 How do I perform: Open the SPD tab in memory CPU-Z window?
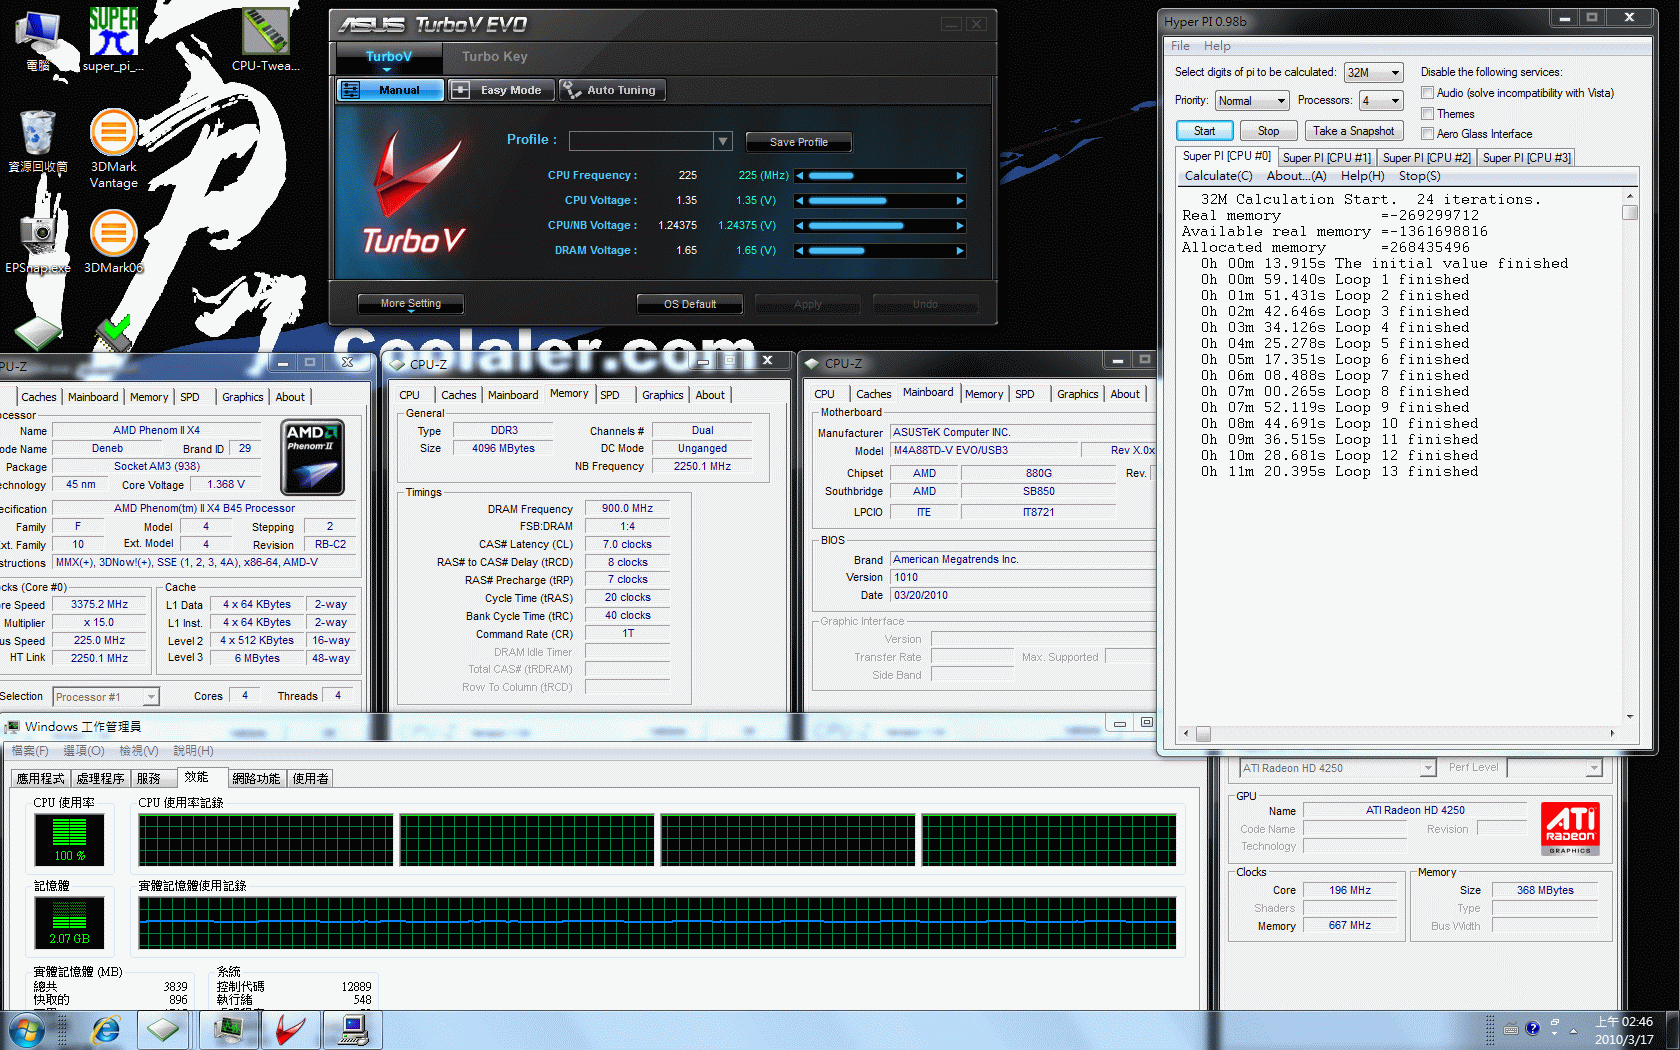(x=610, y=395)
